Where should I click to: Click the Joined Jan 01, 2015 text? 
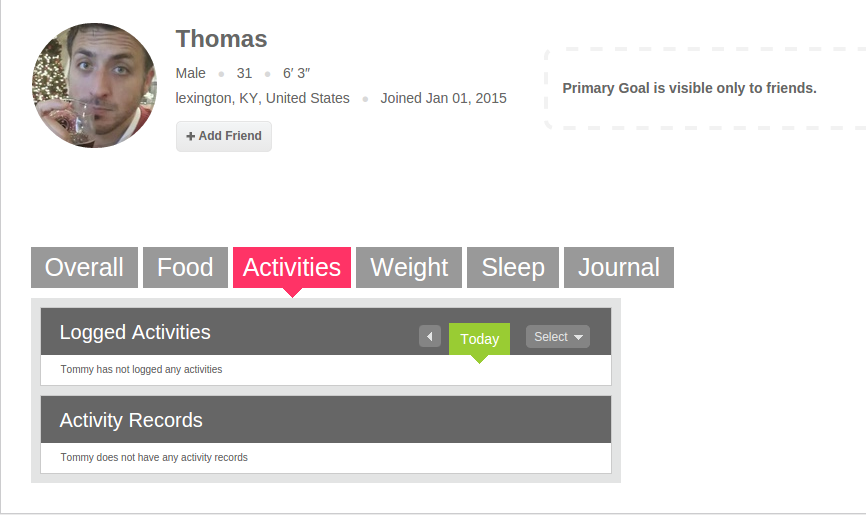(x=443, y=98)
